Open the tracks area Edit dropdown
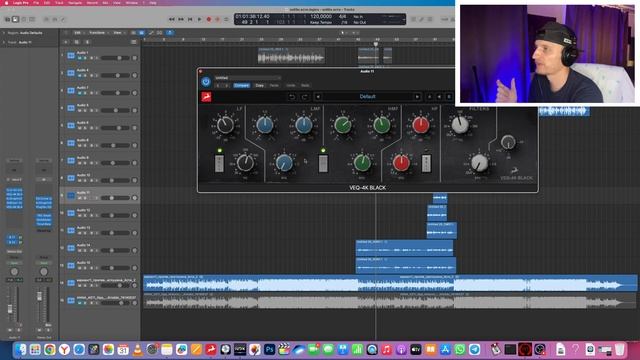 pos(78,33)
